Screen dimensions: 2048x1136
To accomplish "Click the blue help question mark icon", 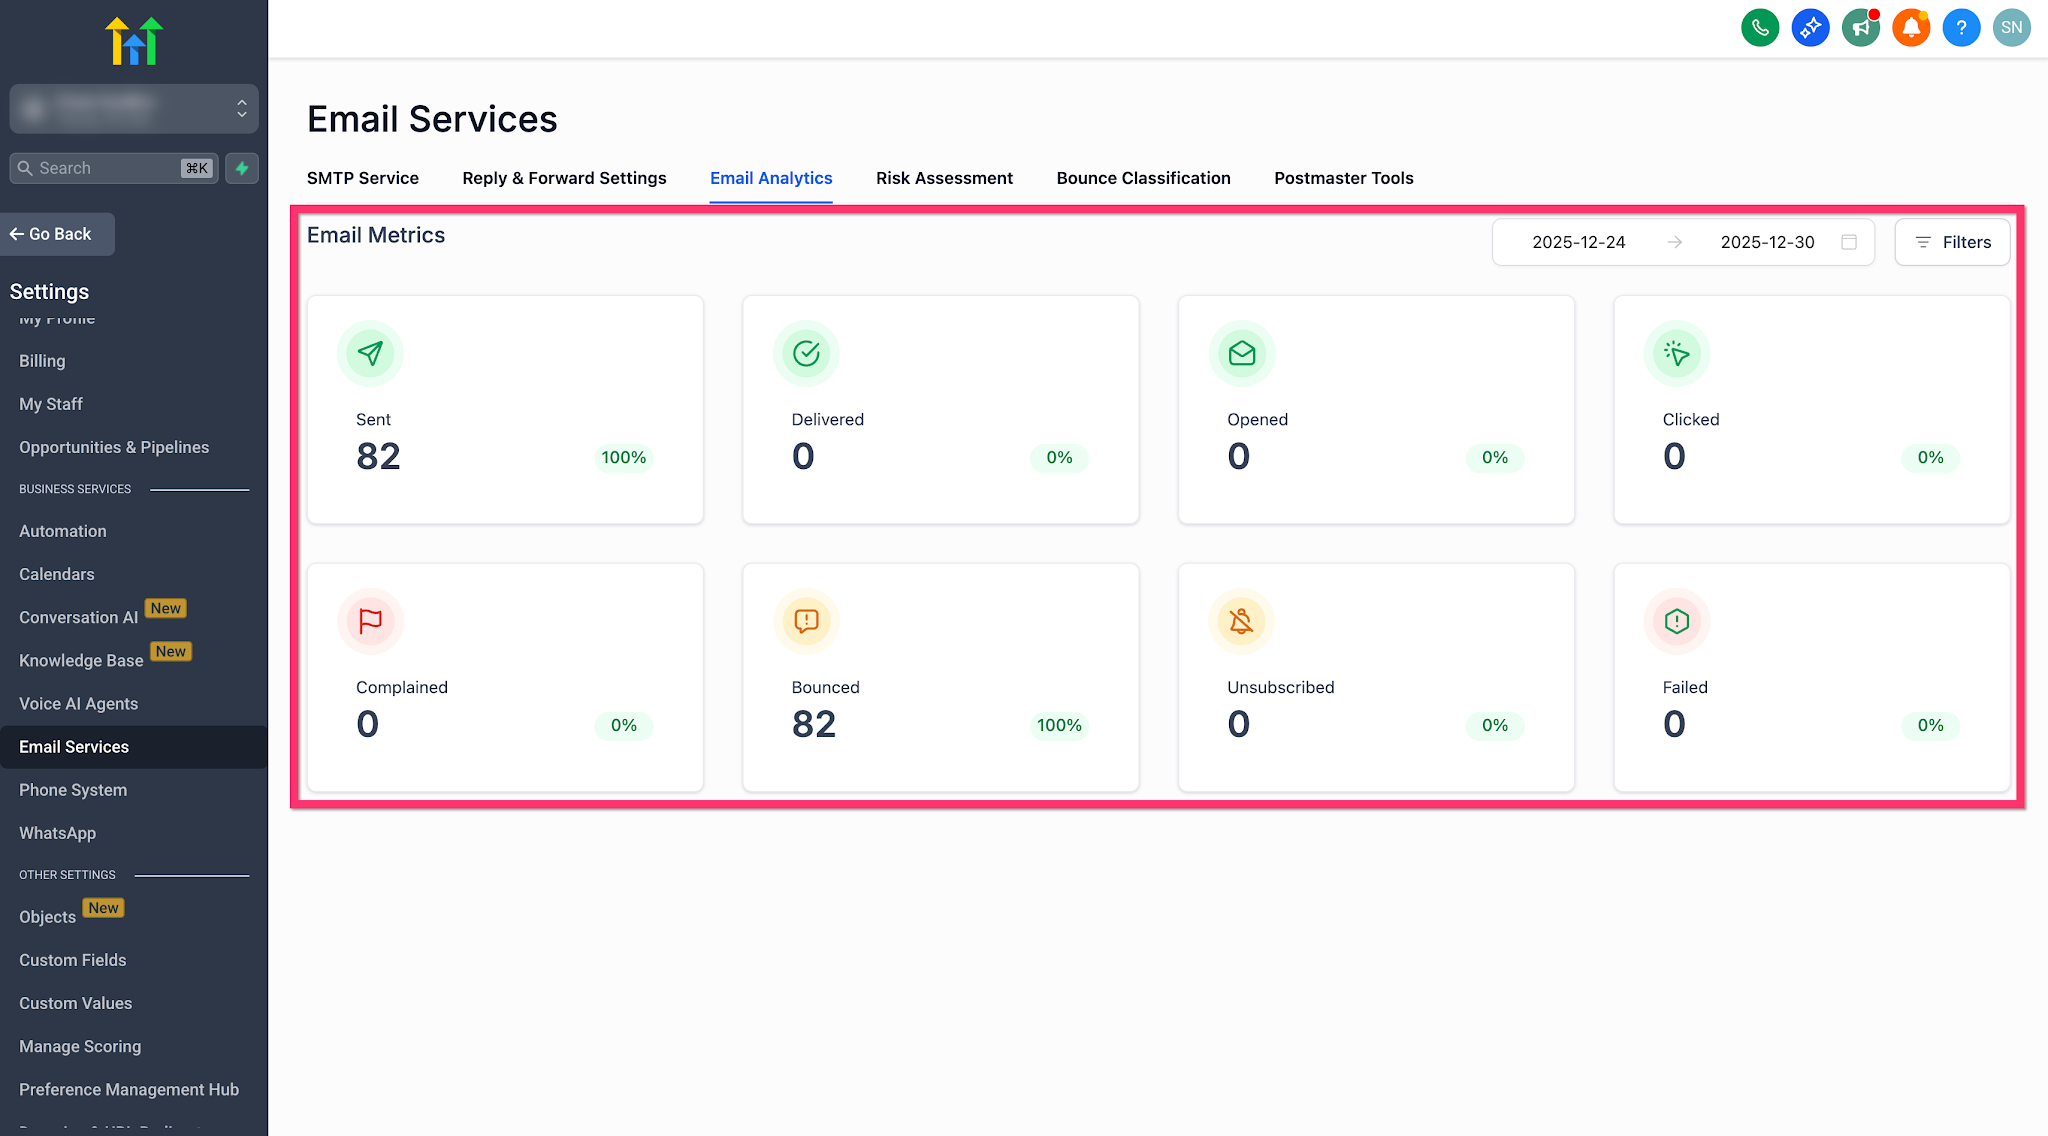I will 1961,28.
